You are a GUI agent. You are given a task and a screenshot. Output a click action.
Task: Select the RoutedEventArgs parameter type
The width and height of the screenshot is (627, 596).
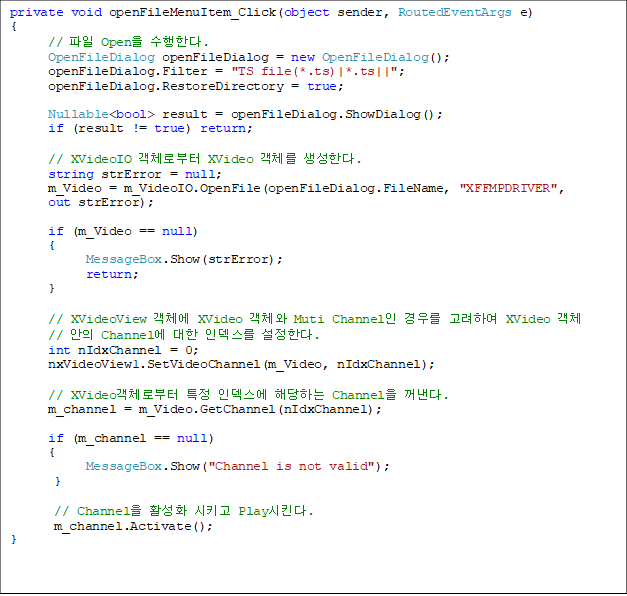click(455, 12)
